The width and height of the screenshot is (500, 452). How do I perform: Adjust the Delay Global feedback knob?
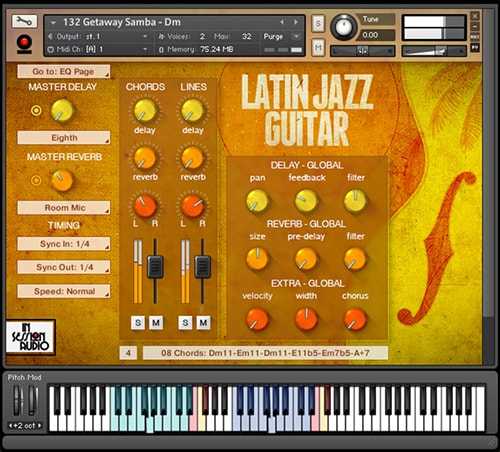(306, 201)
